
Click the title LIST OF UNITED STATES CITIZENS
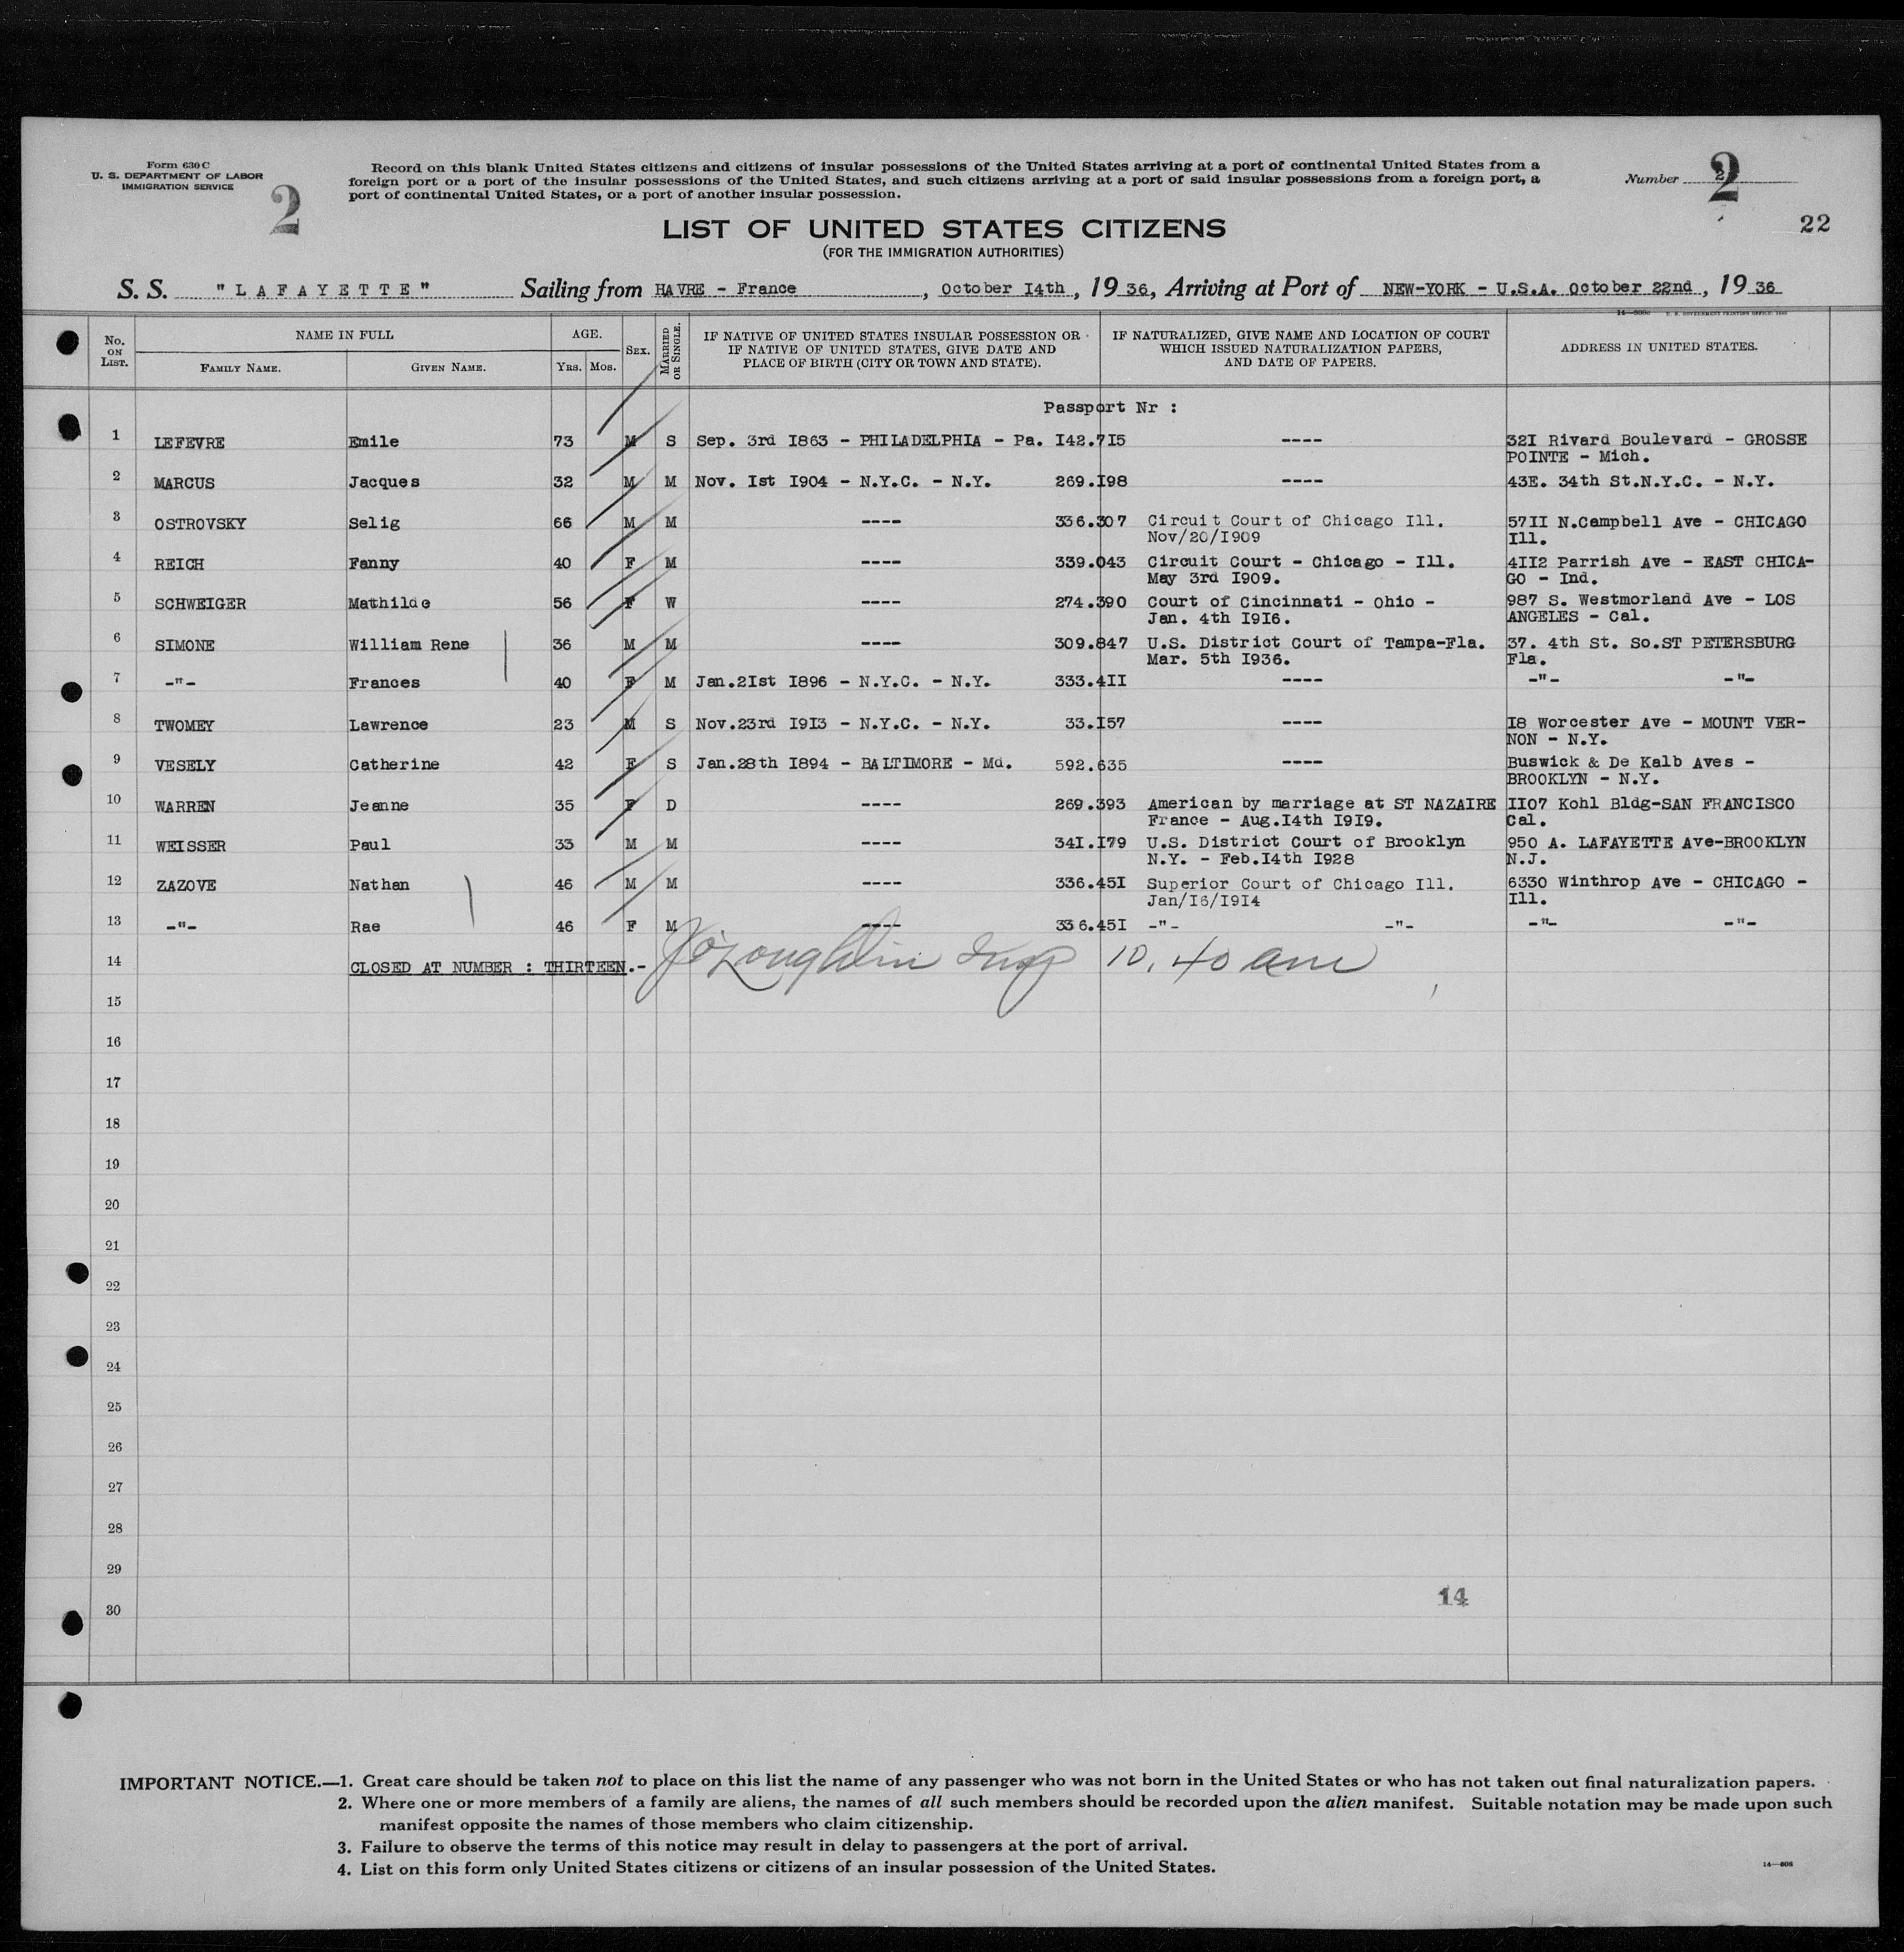pyautogui.click(x=943, y=229)
